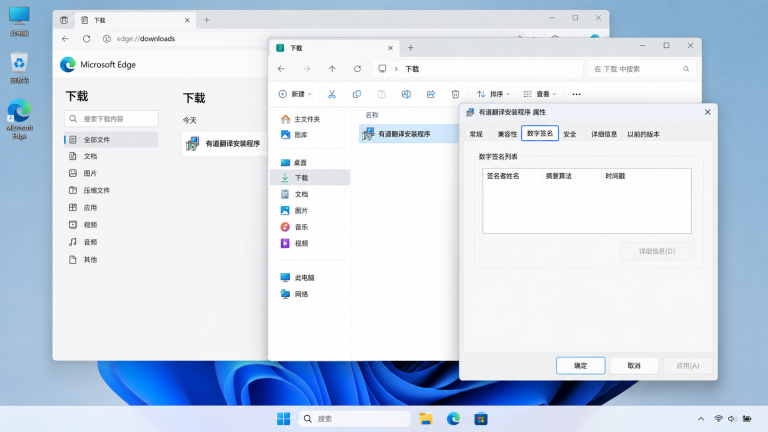The height and width of the screenshot is (432, 768).
Task: Go back in File Explorer navigation
Action: click(x=281, y=69)
